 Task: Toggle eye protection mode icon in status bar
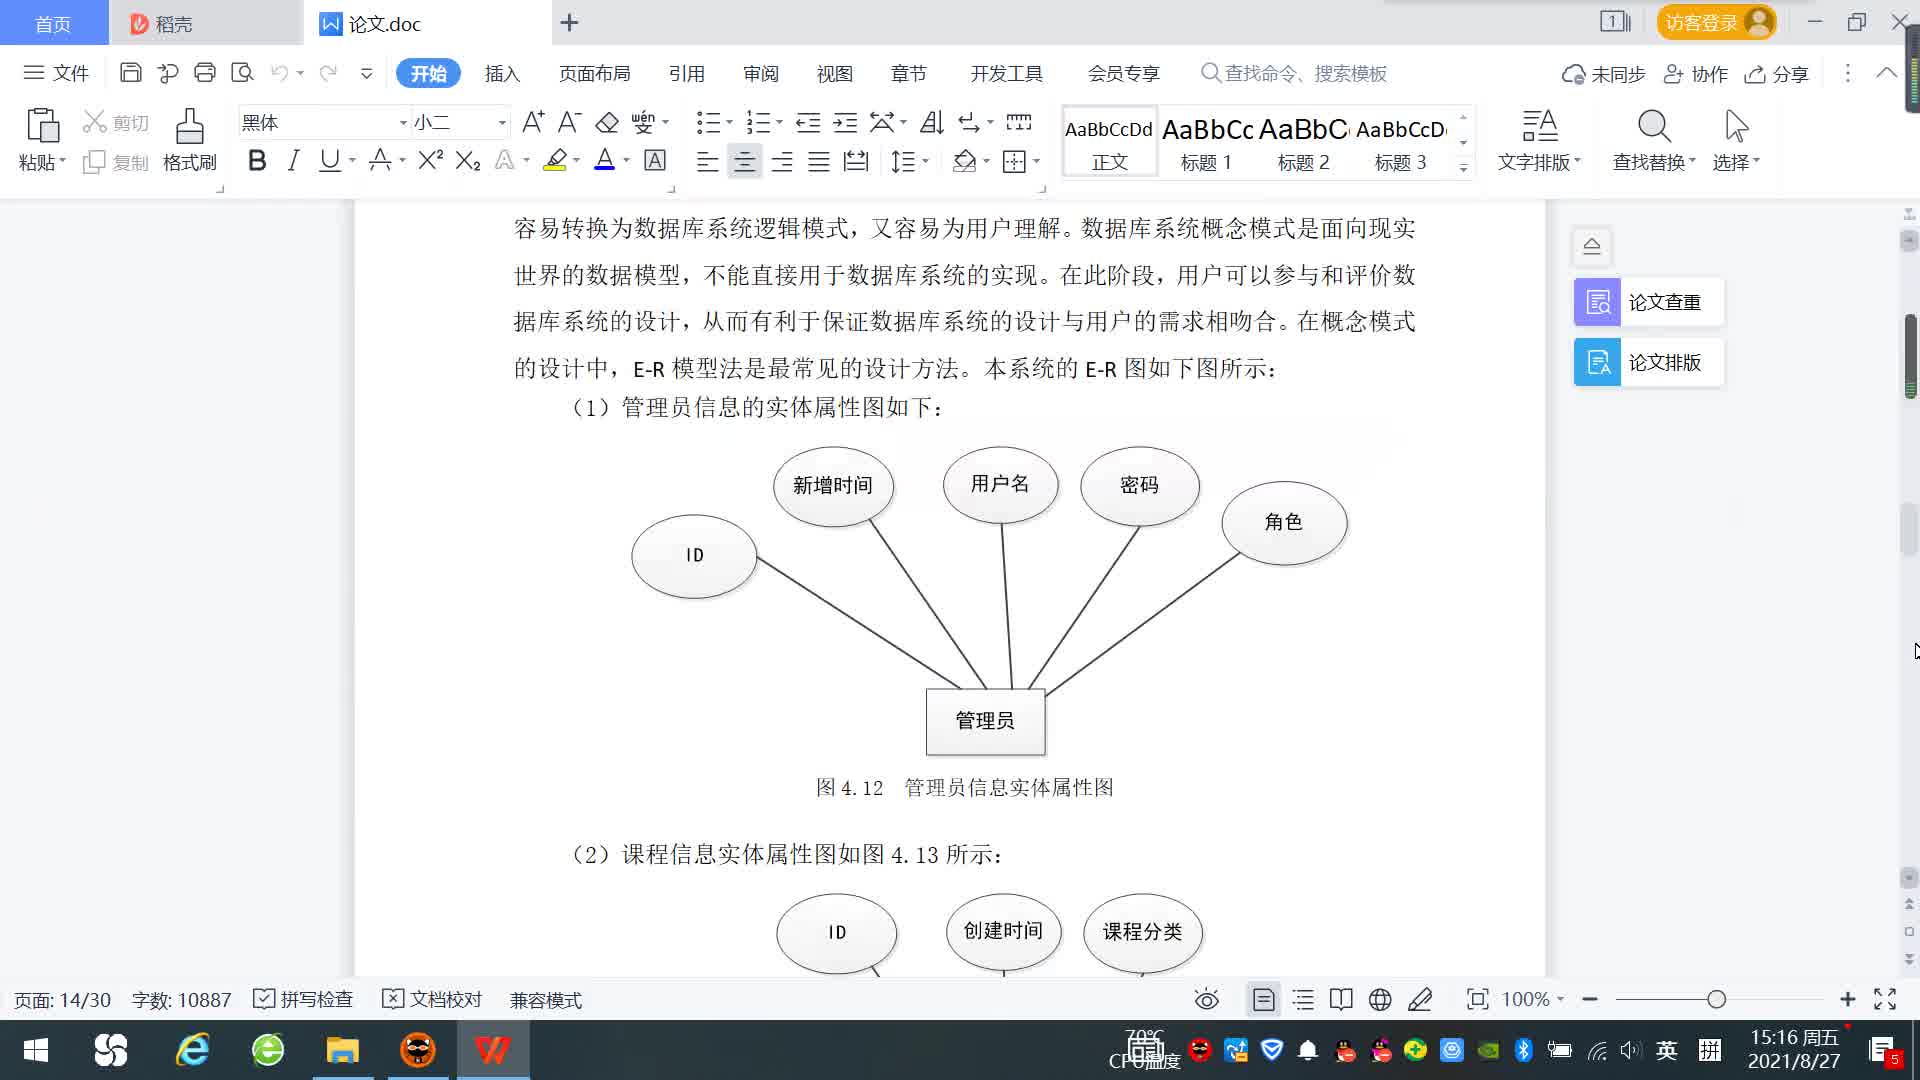[x=1206, y=999]
